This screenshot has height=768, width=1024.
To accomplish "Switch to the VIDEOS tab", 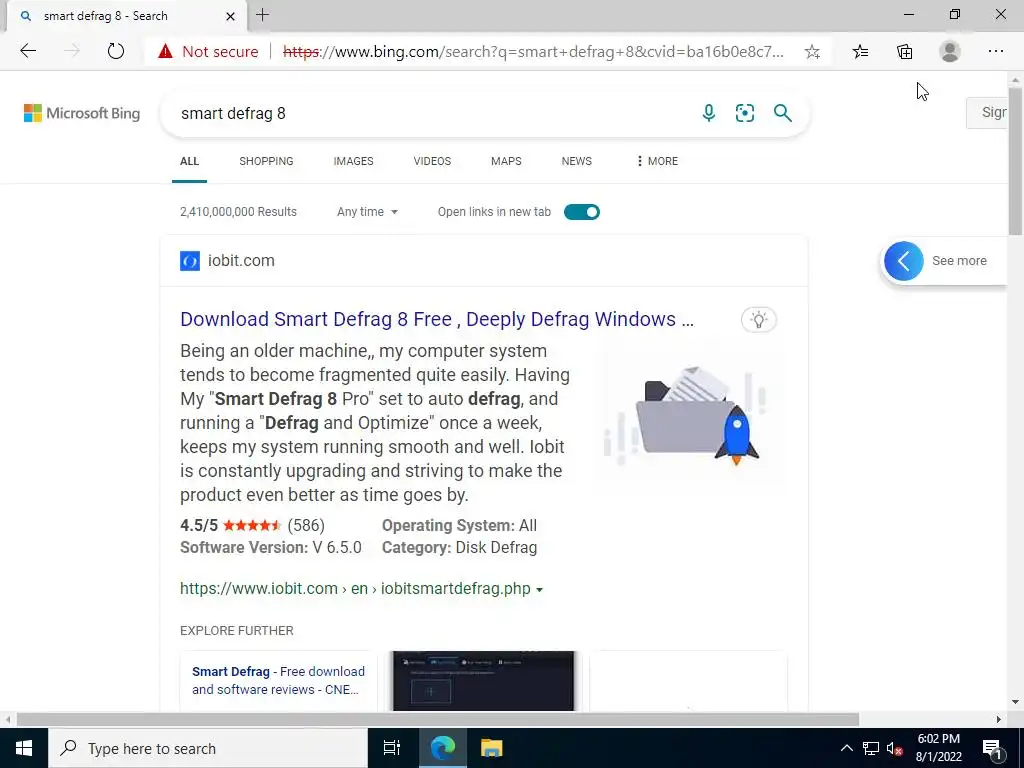I will pyautogui.click(x=432, y=161).
